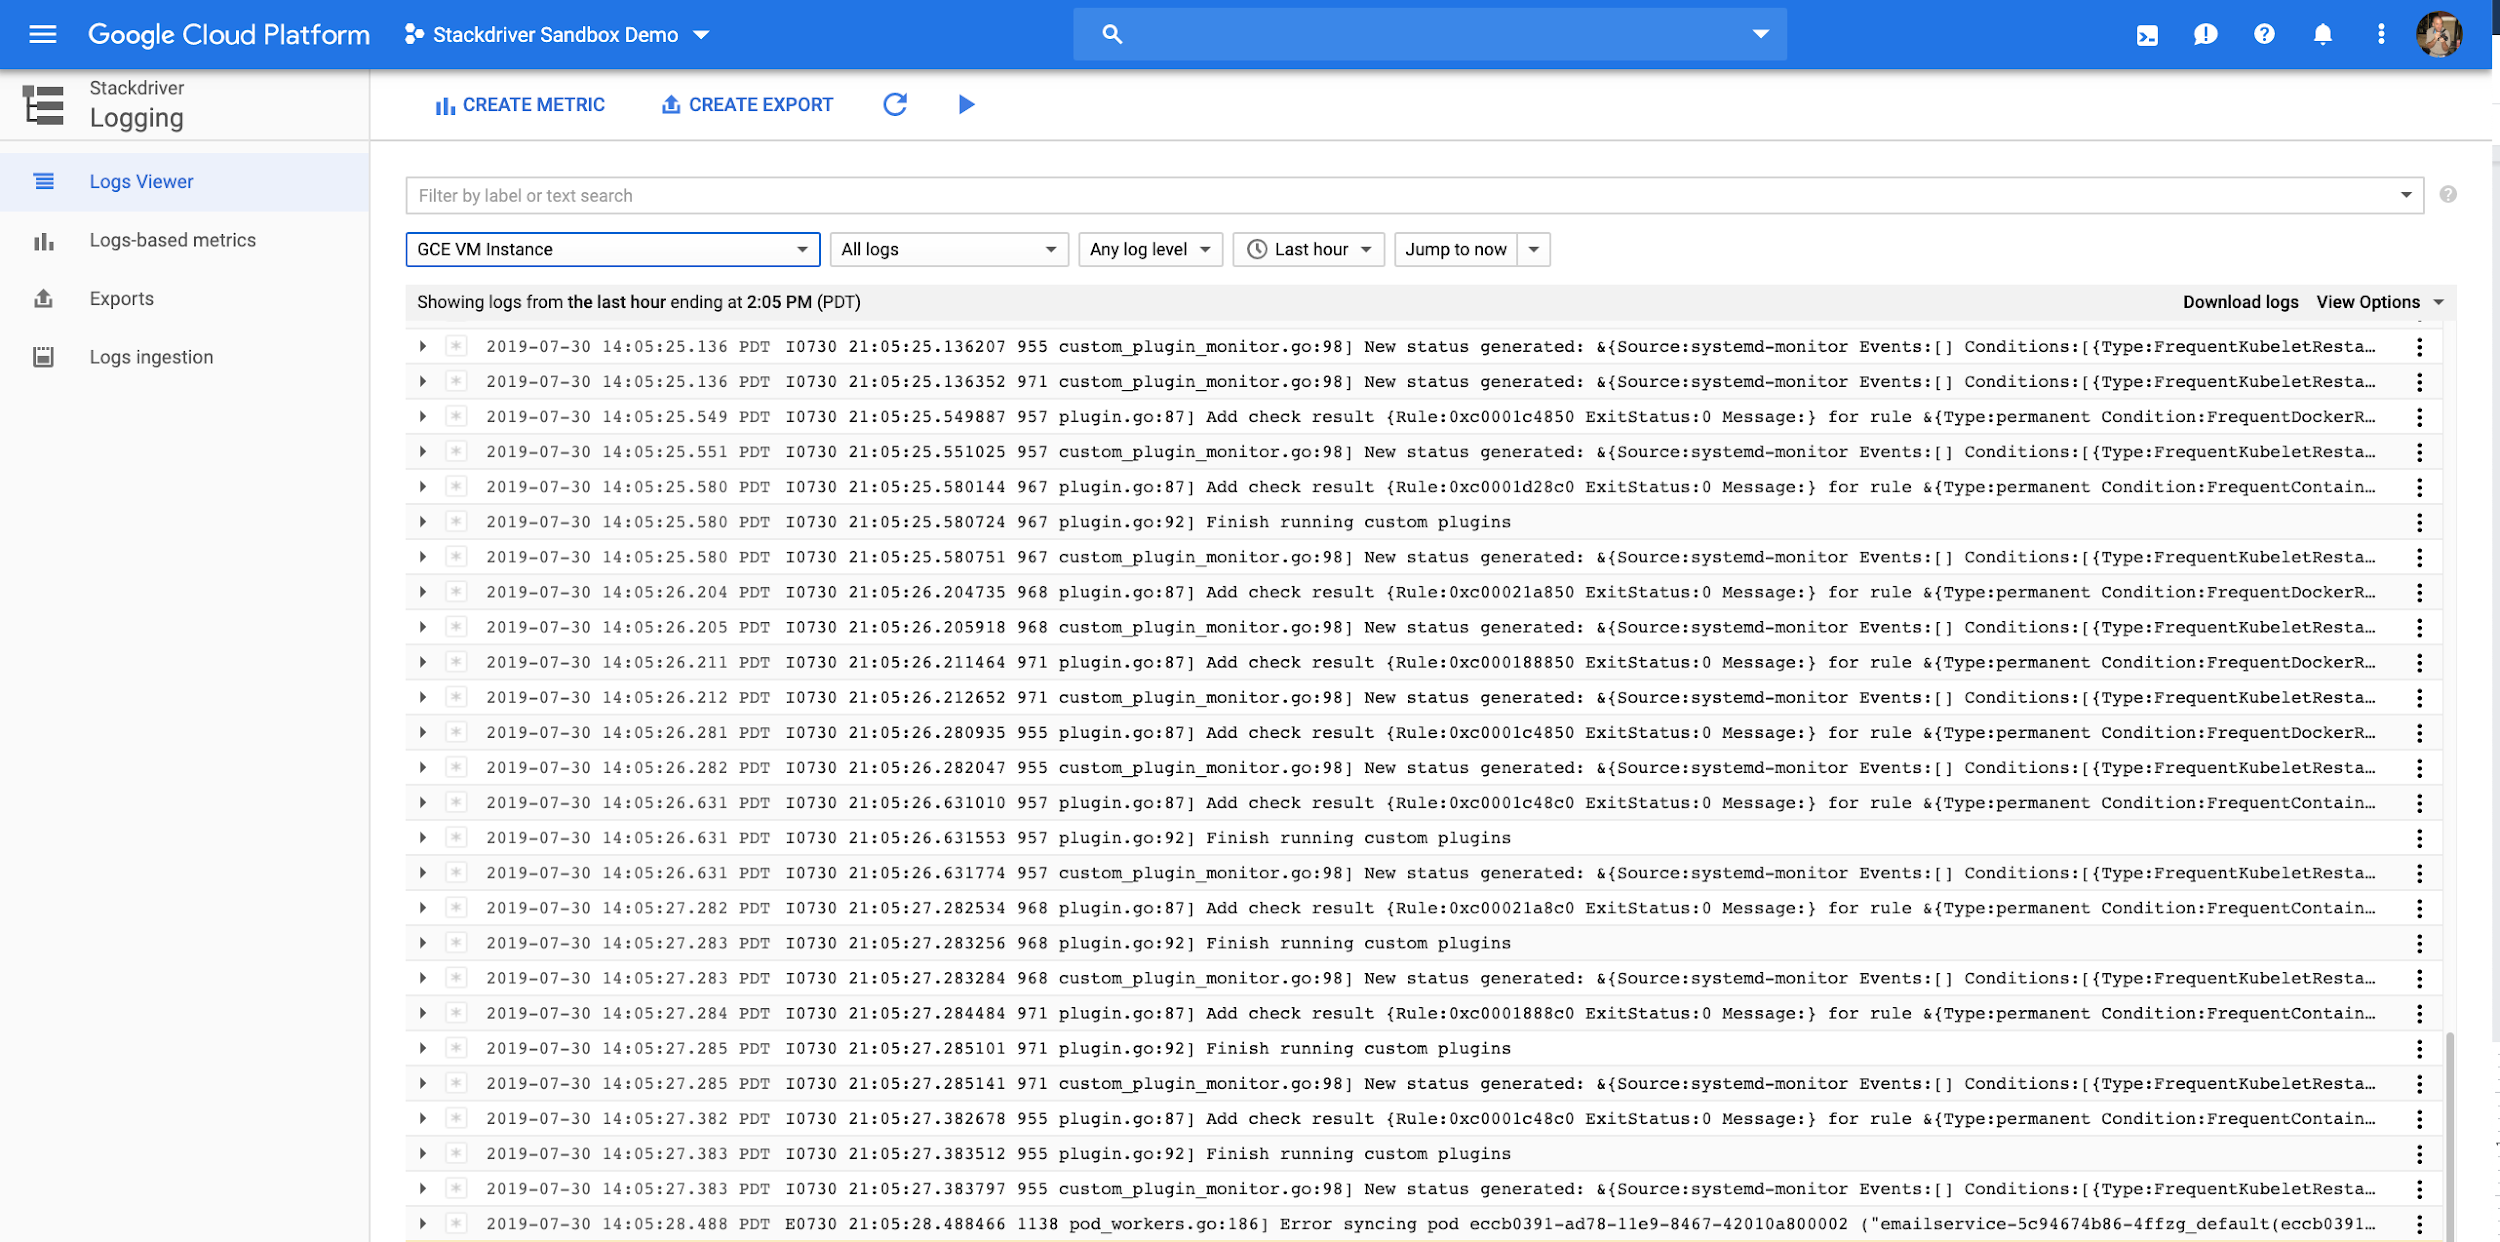The height and width of the screenshot is (1242, 2500).
Task: Pin the log entry 21:05:26.204735
Action: pyautogui.click(x=456, y=592)
